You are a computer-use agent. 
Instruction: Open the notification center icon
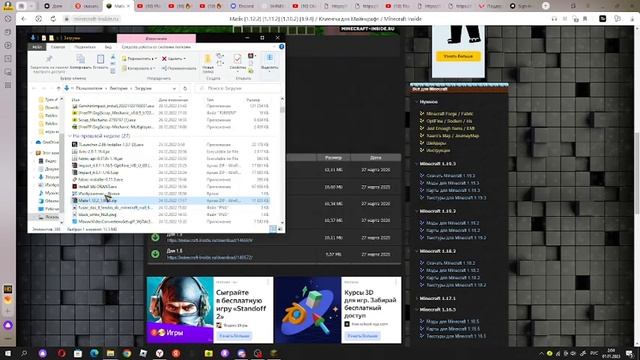point(630,353)
